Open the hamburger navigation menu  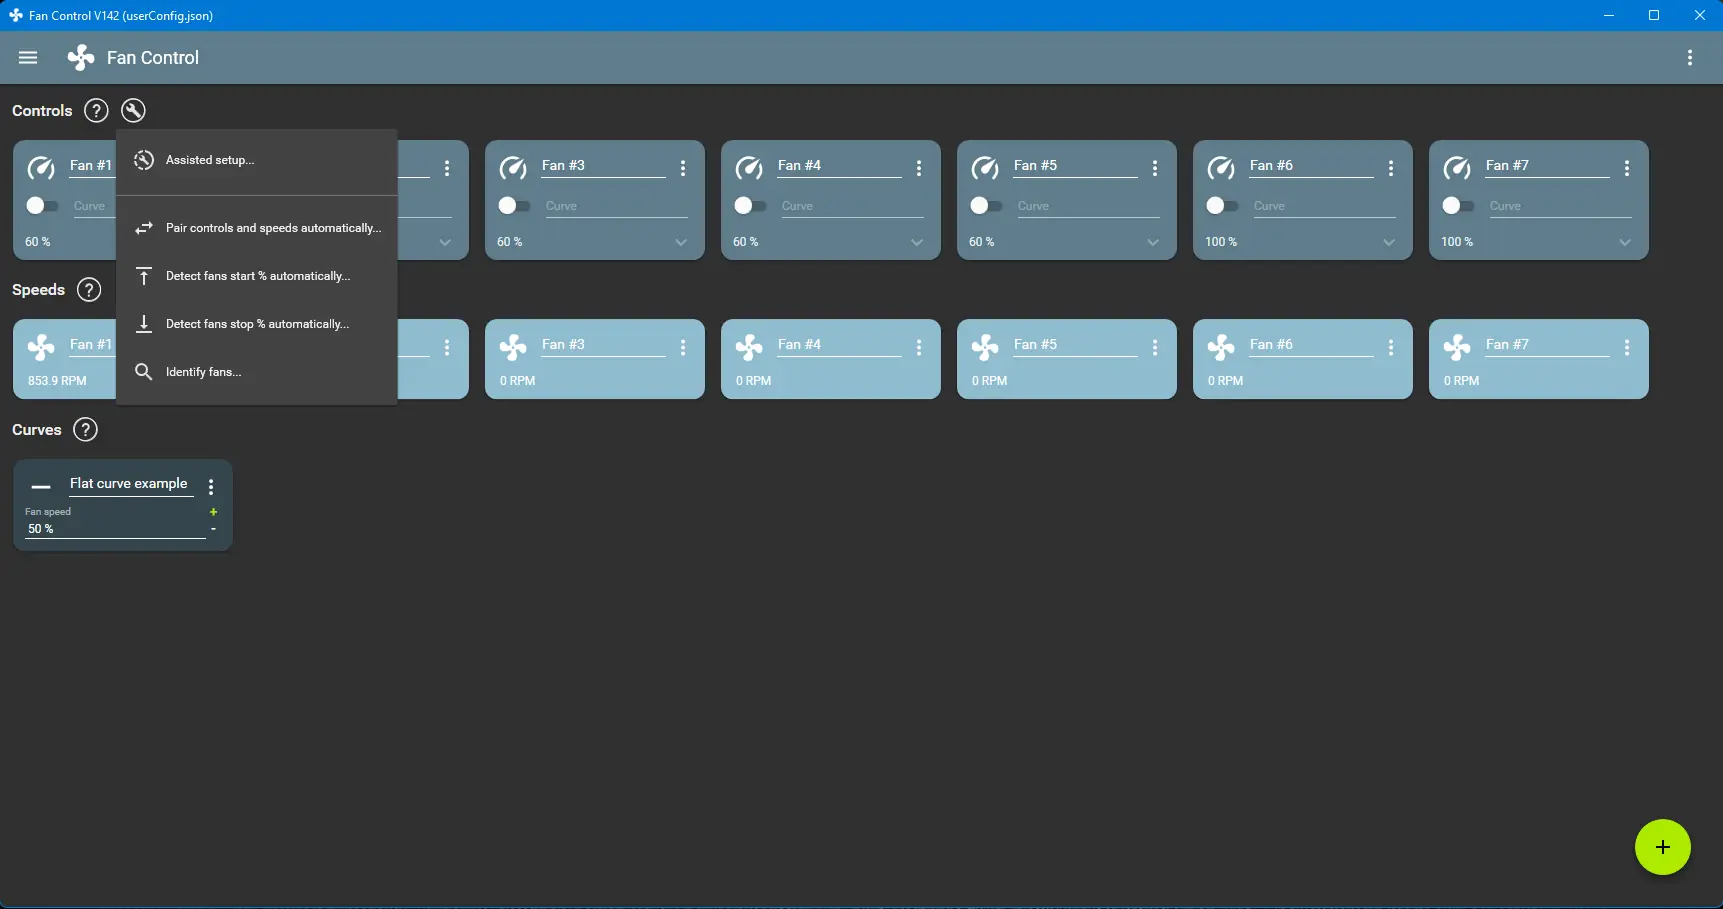[28, 58]
